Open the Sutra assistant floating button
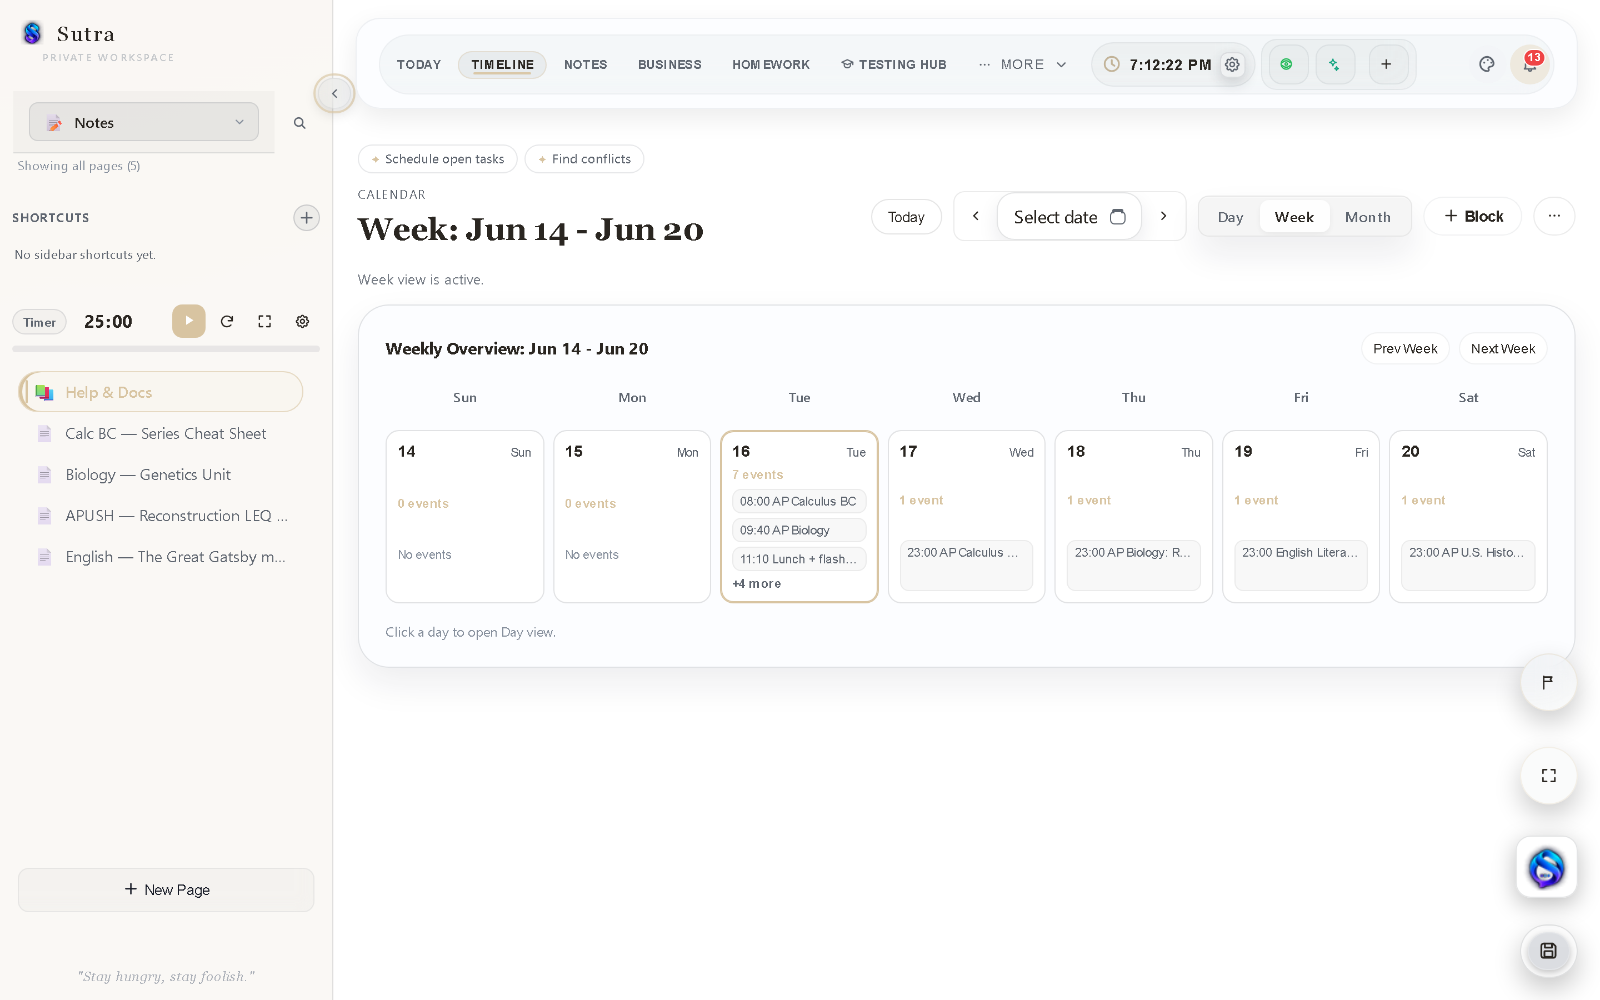 coord(1547,867)
